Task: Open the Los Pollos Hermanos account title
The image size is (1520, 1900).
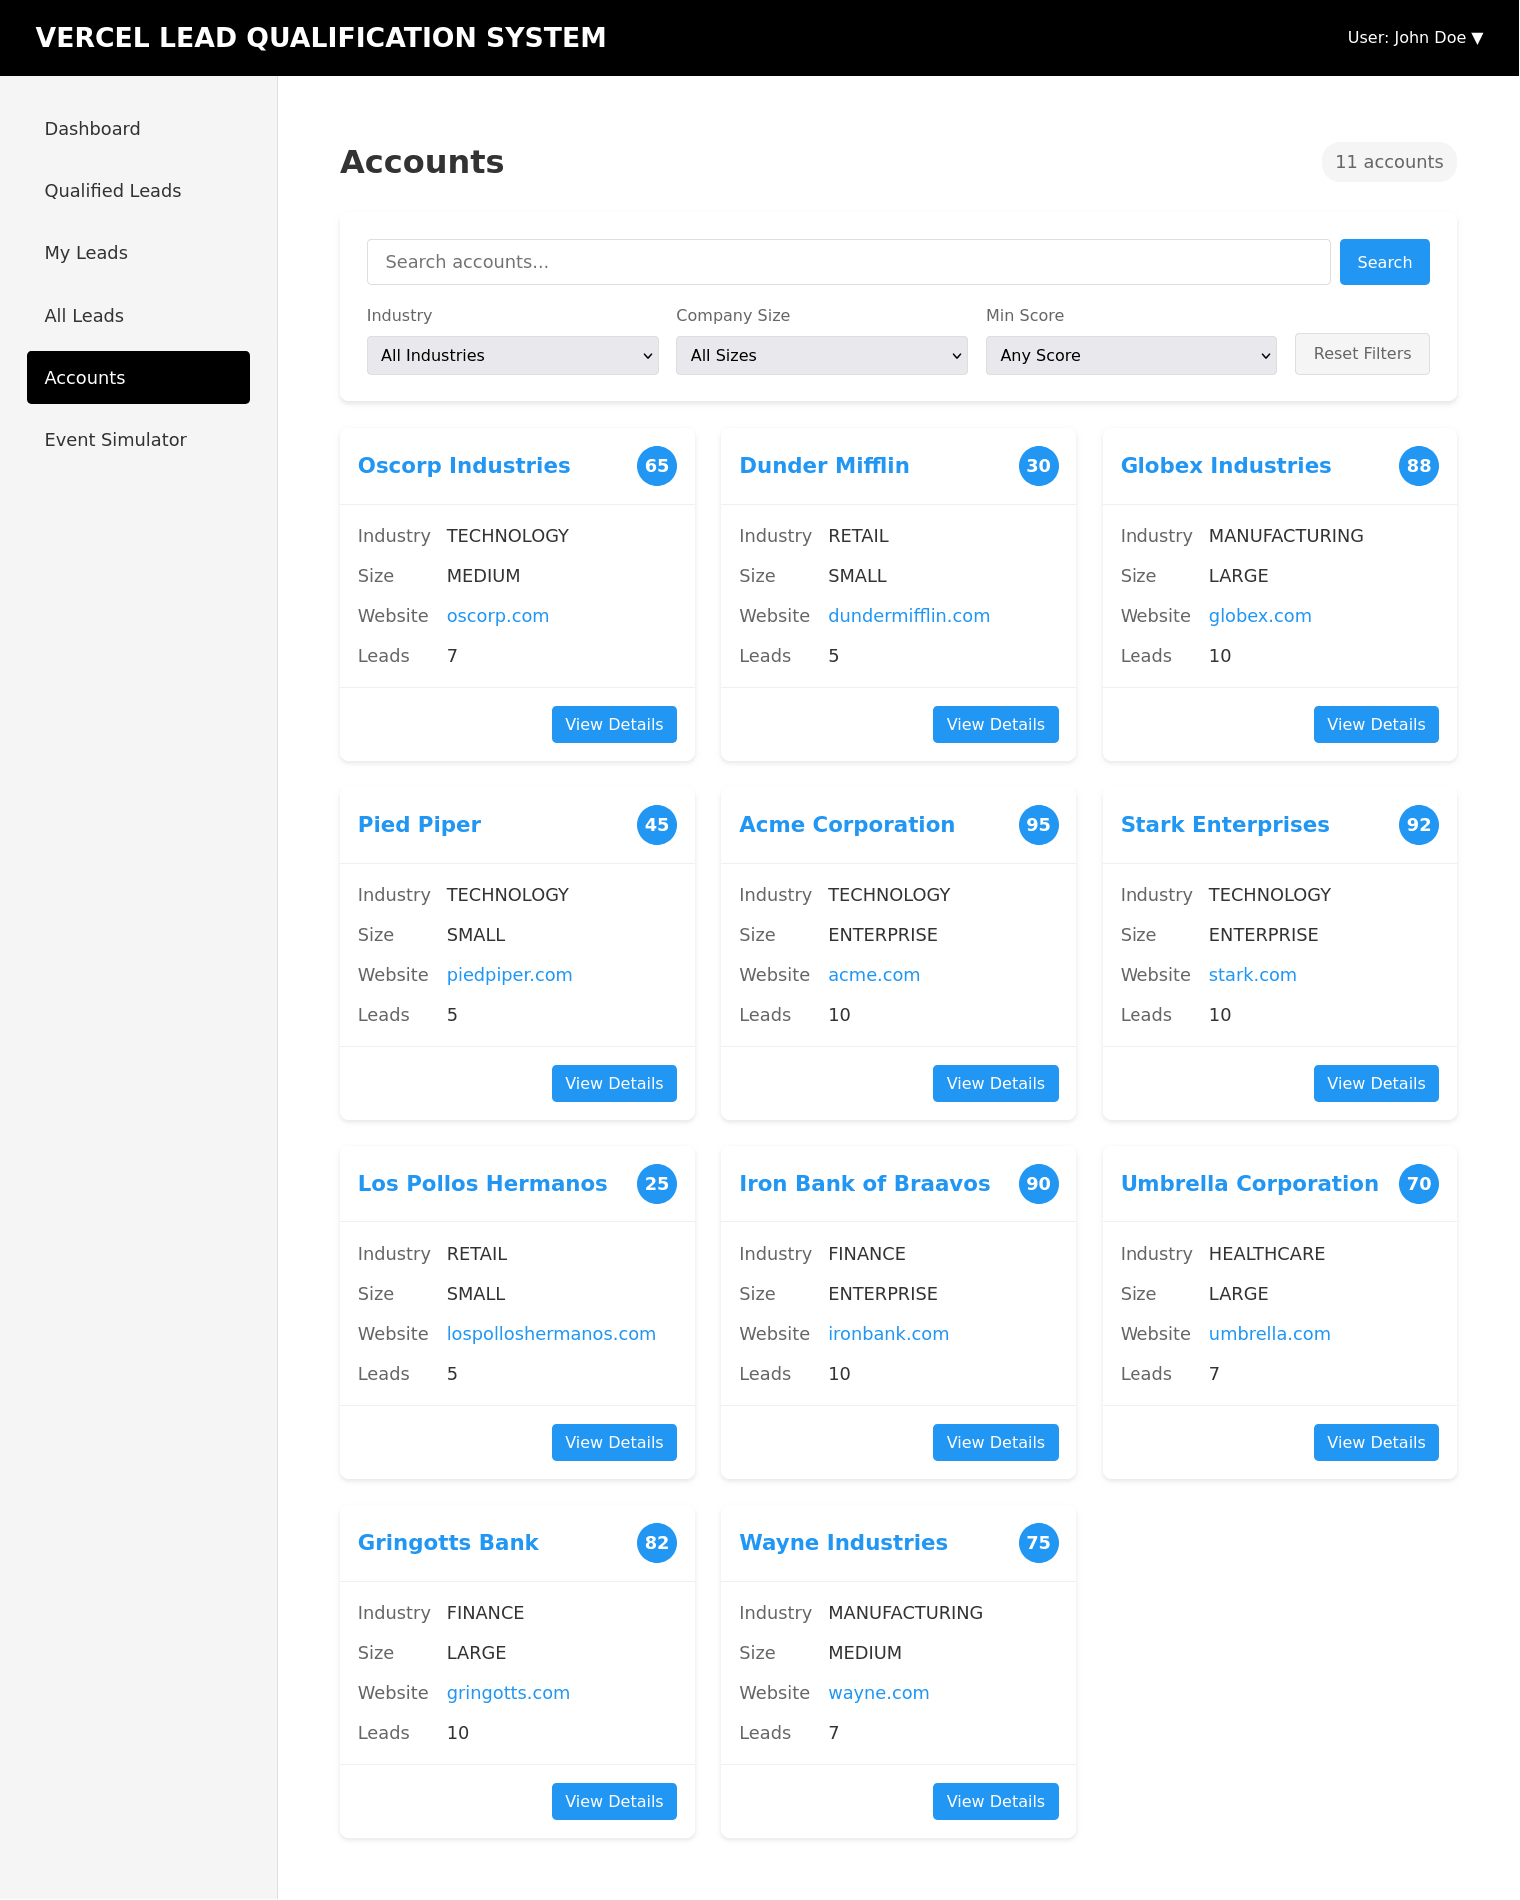Action: pyautogui.click(x=482, y=1184)
